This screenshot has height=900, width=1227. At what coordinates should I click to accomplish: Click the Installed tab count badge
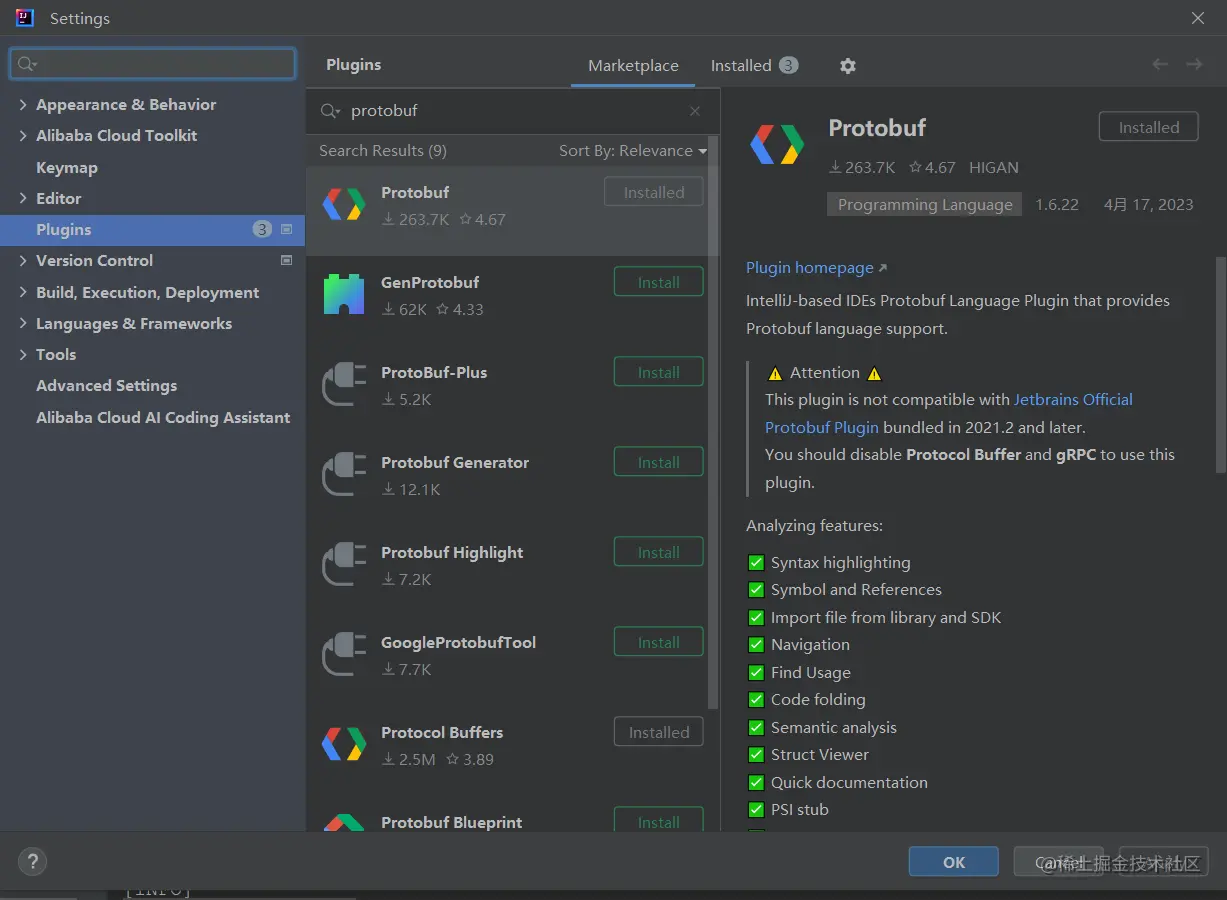pyautogui.click(x=788, y=65)
